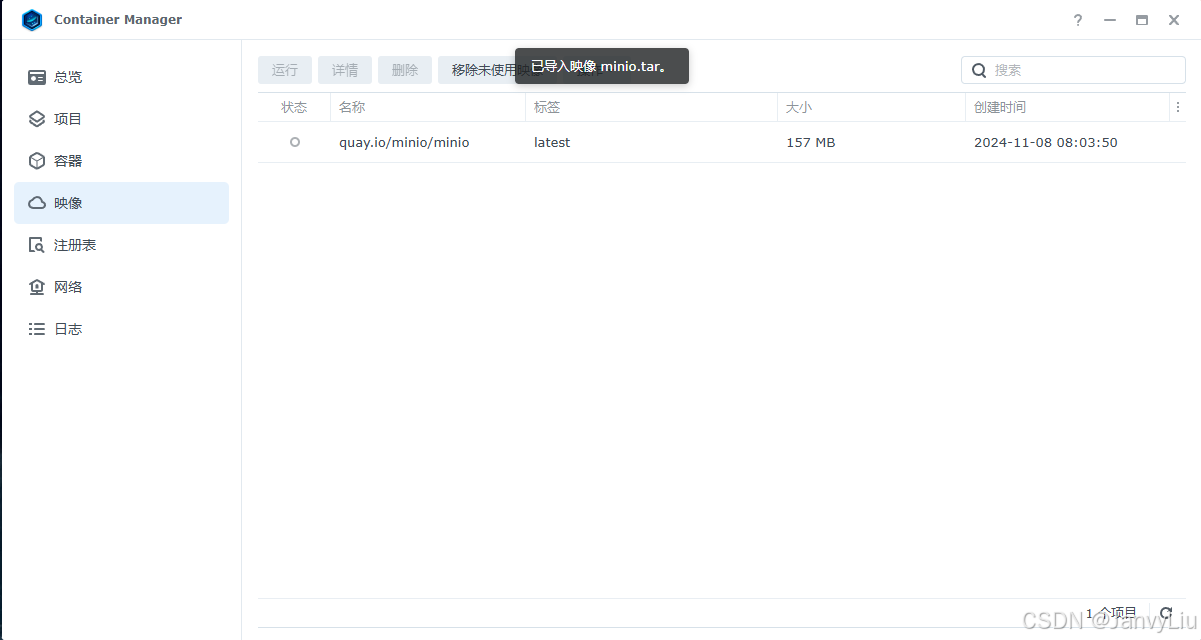Click the 项目 layers sidebar icon
1201x640 pixels.
pyautogui.click(x=37, y=119)
